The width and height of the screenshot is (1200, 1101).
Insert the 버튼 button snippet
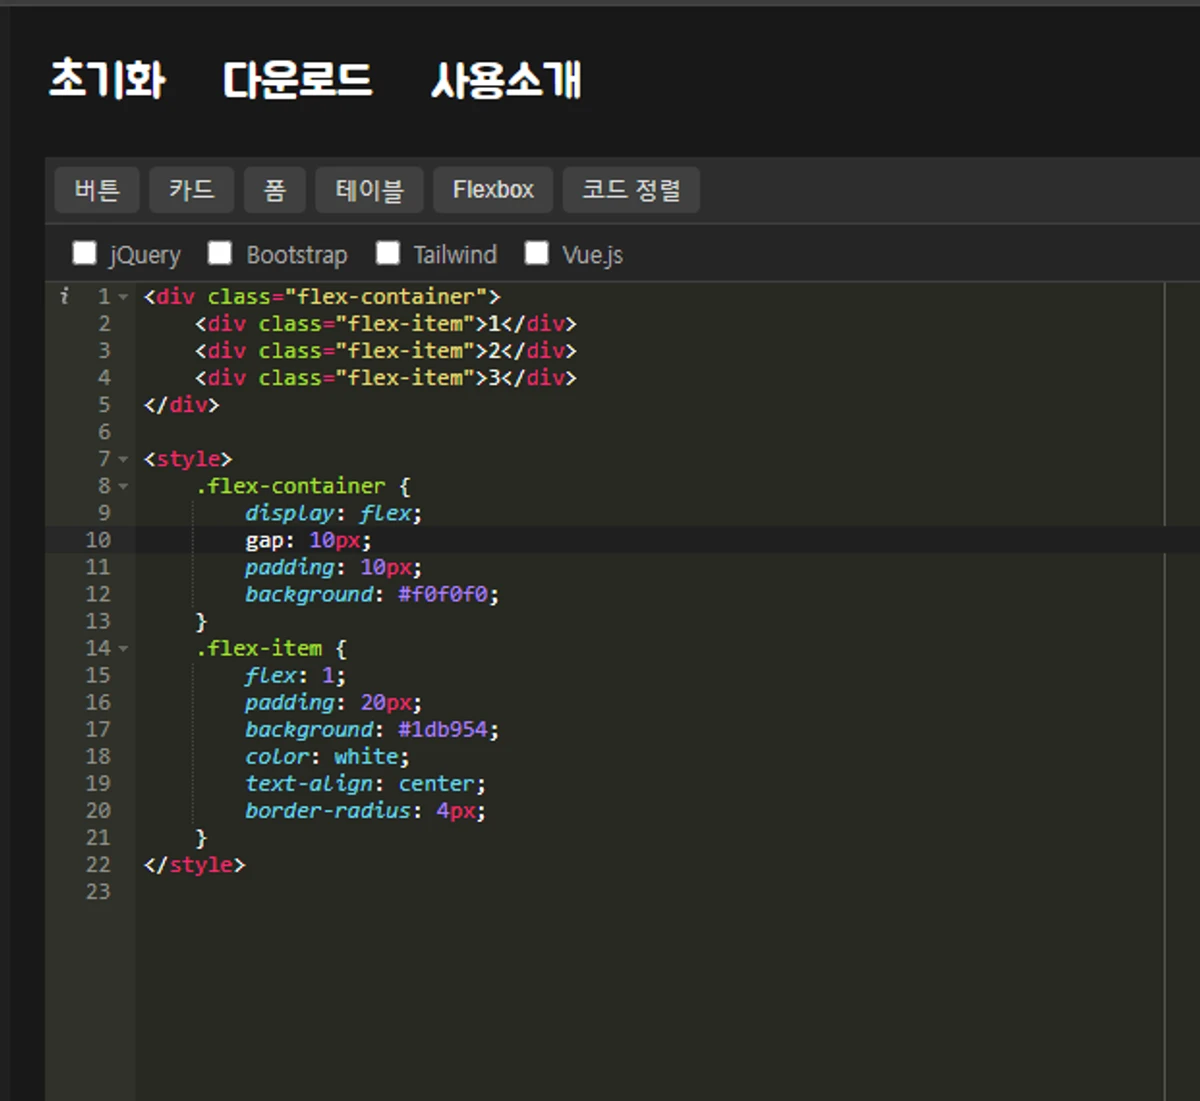coord(97,190)
